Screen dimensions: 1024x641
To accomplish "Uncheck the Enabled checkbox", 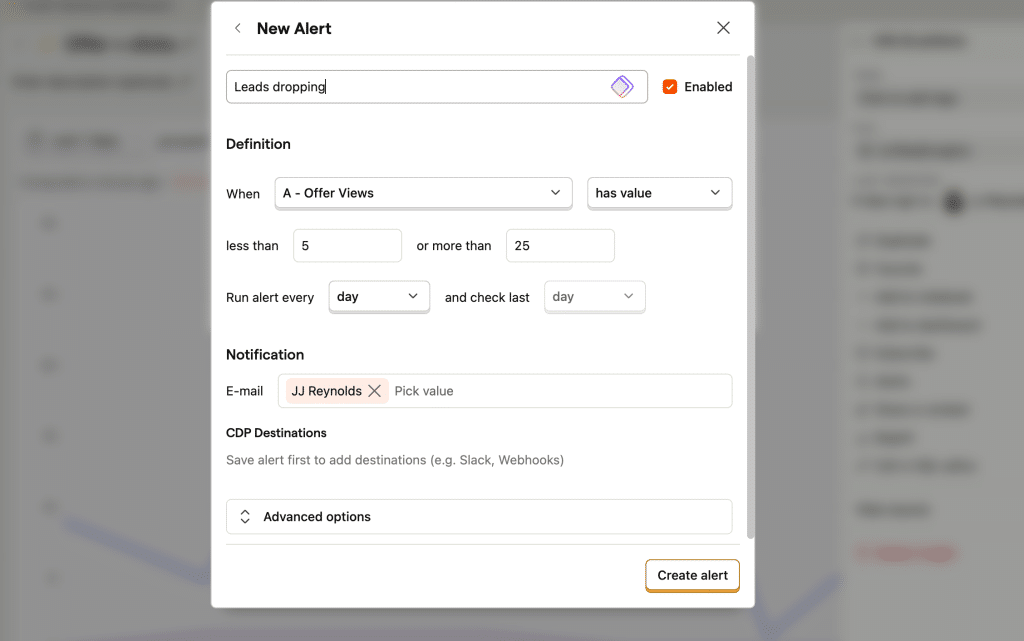I will click(670, 87).
